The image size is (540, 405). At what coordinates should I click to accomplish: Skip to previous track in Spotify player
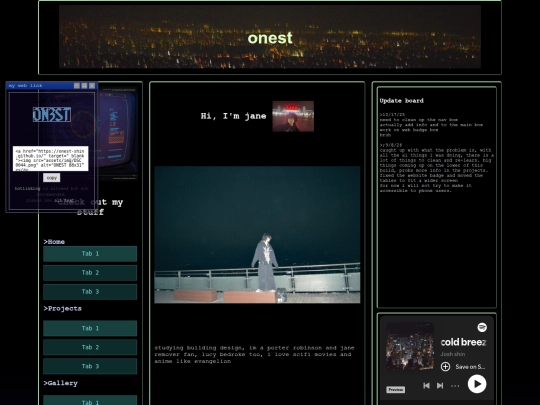[x=426, y=385]
